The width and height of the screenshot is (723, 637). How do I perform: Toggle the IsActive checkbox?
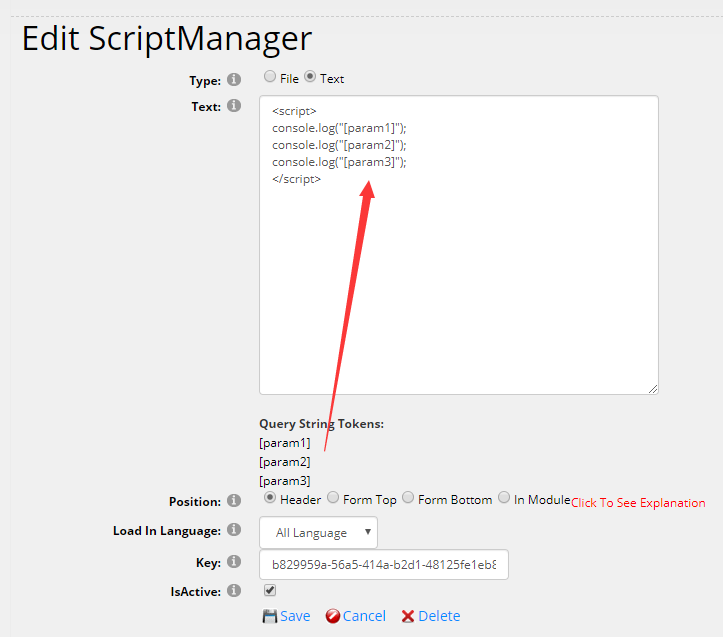point(270,590)
